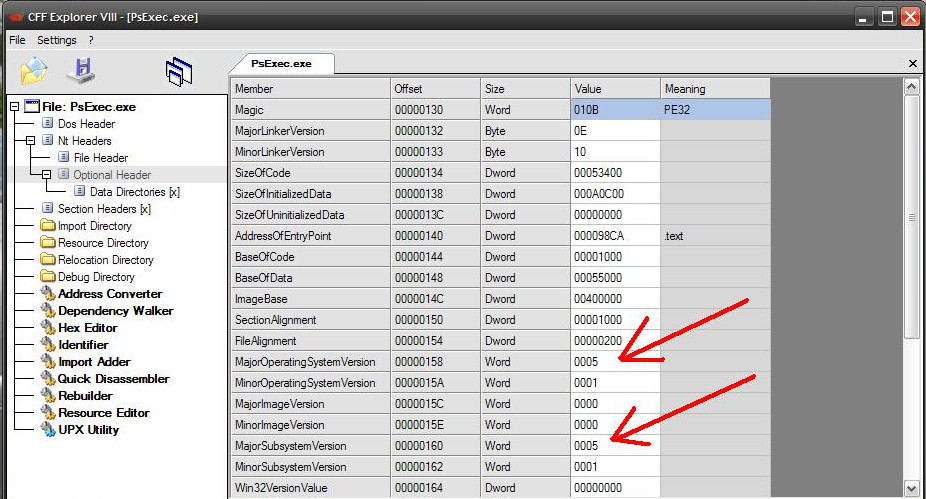Click the SectionAlignment member cell
The width and height of the screenshot is (926, 499).
click(x=310, y=320)
